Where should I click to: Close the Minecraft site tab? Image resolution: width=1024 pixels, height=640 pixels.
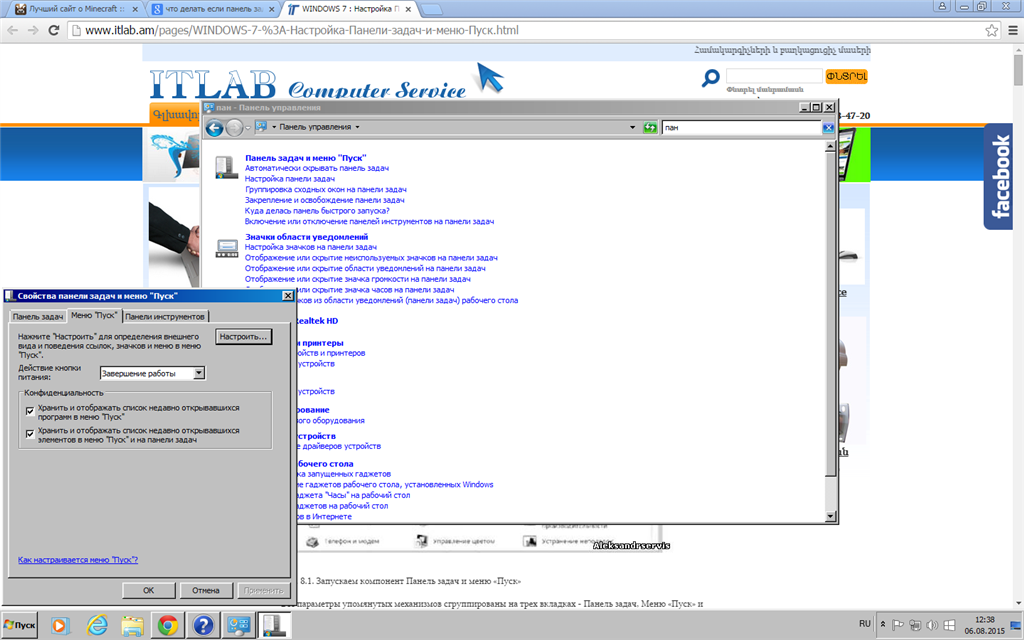(x=135, y=9)
